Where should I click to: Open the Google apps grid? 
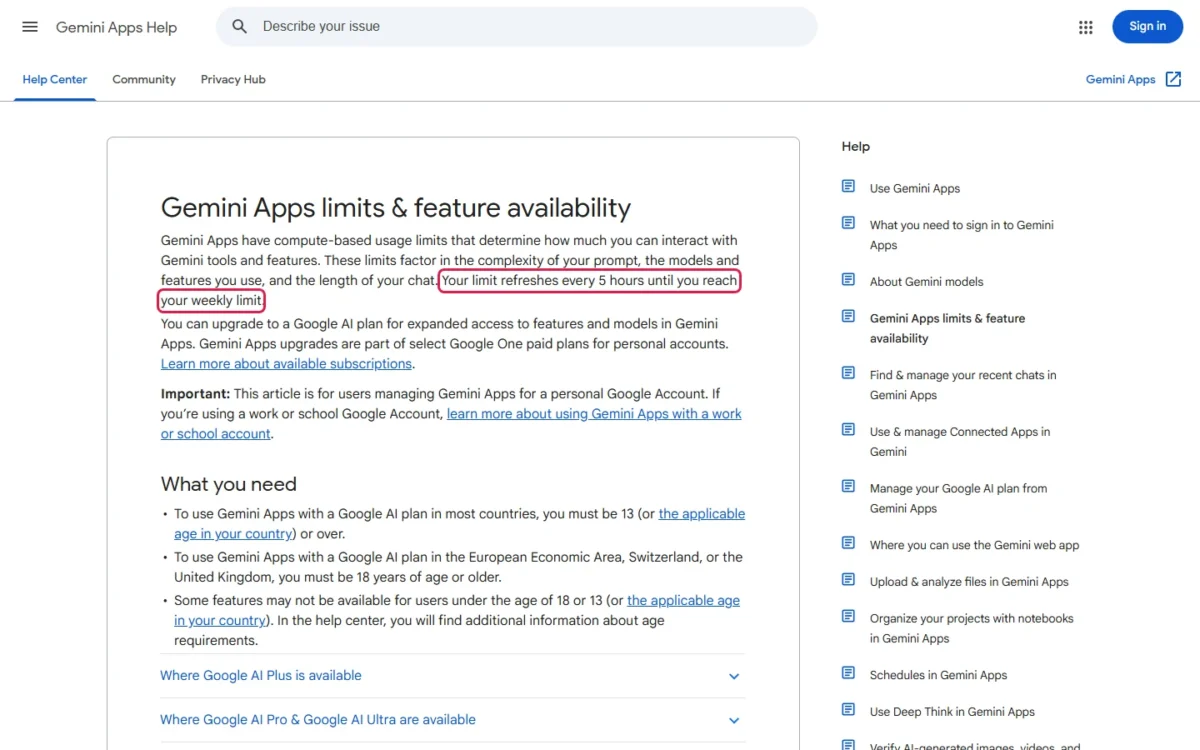pyautogui.click(x=1086, y=27)
